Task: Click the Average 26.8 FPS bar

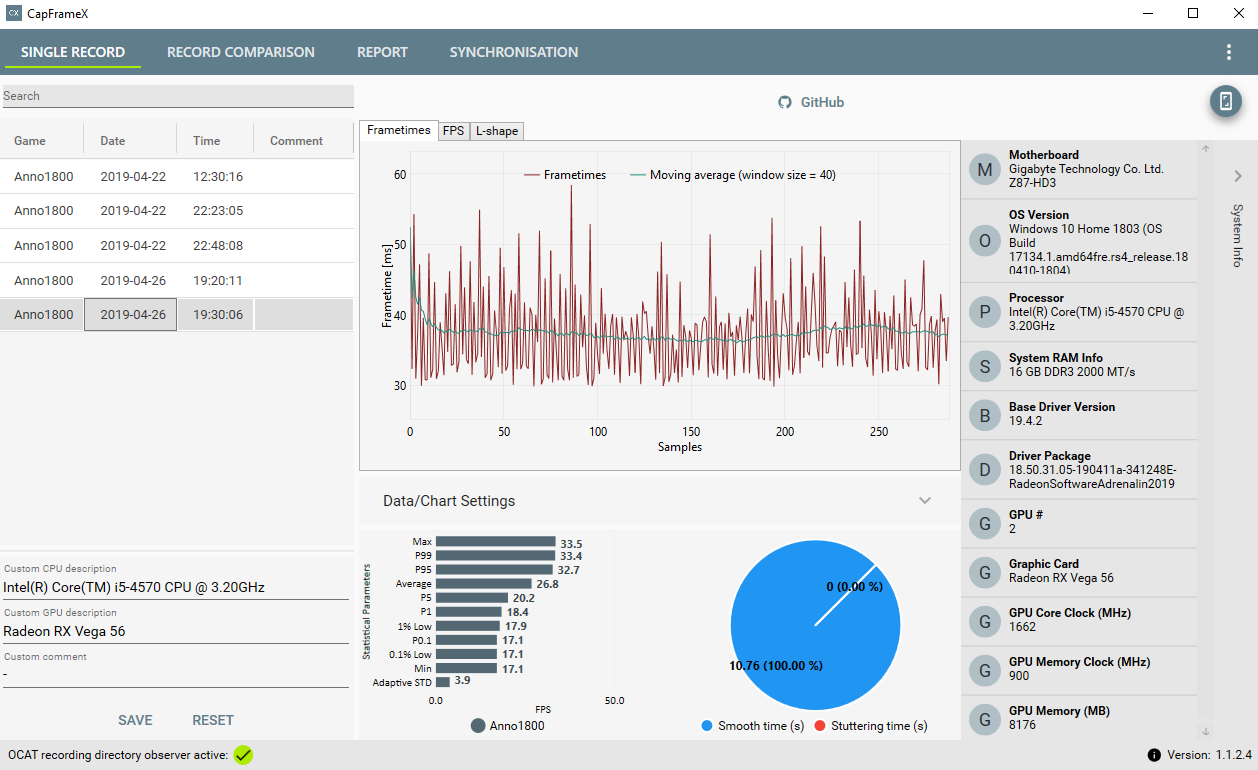Action: click(x=483, y=584)
